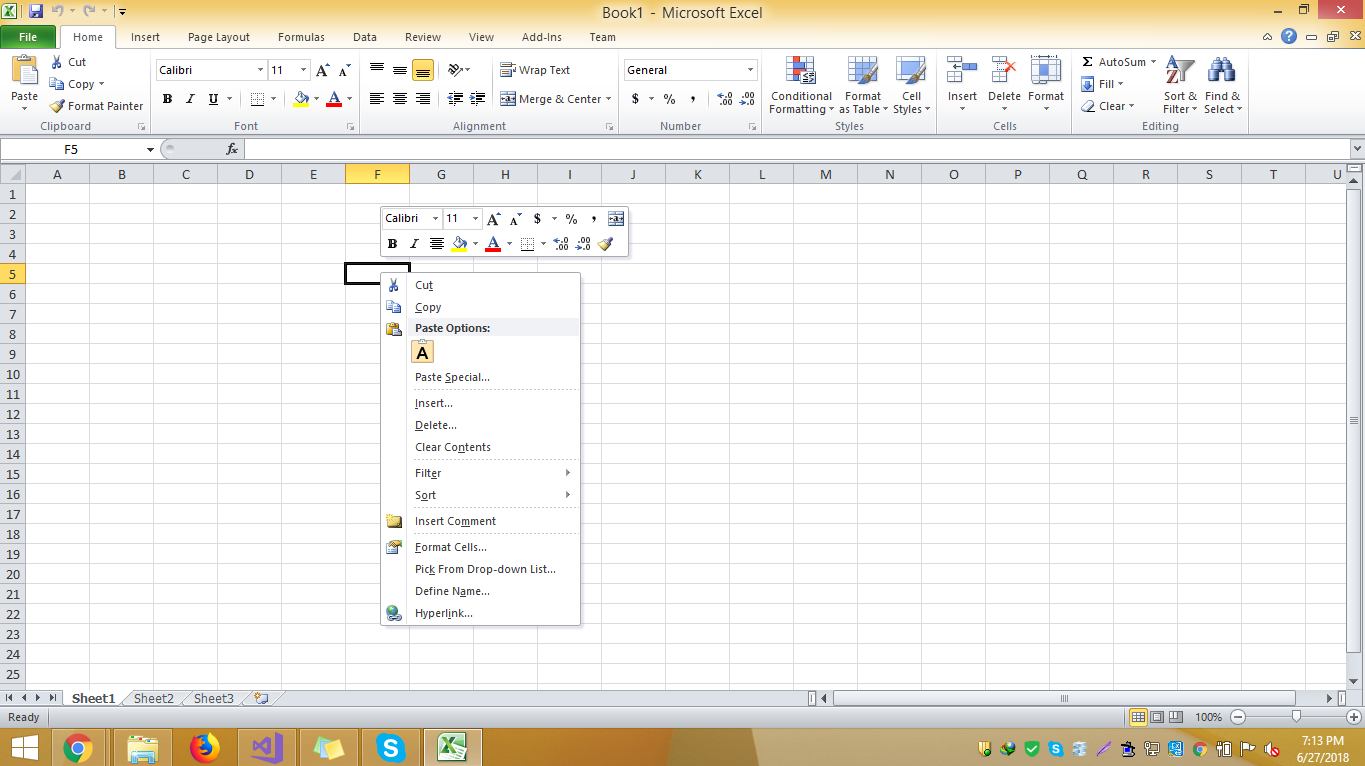Pick the red Font Color swatch
Image resolution: width=1365 pixels, height=766 pixels.
[x=334, y=97]
